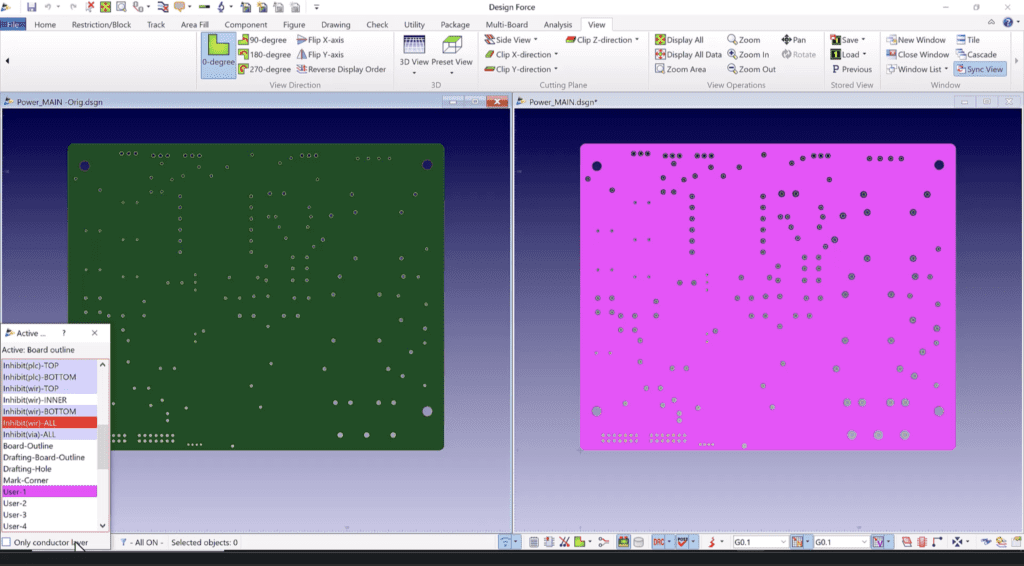
Task: Open help for the Active layer panel
Action: point(63,333)
